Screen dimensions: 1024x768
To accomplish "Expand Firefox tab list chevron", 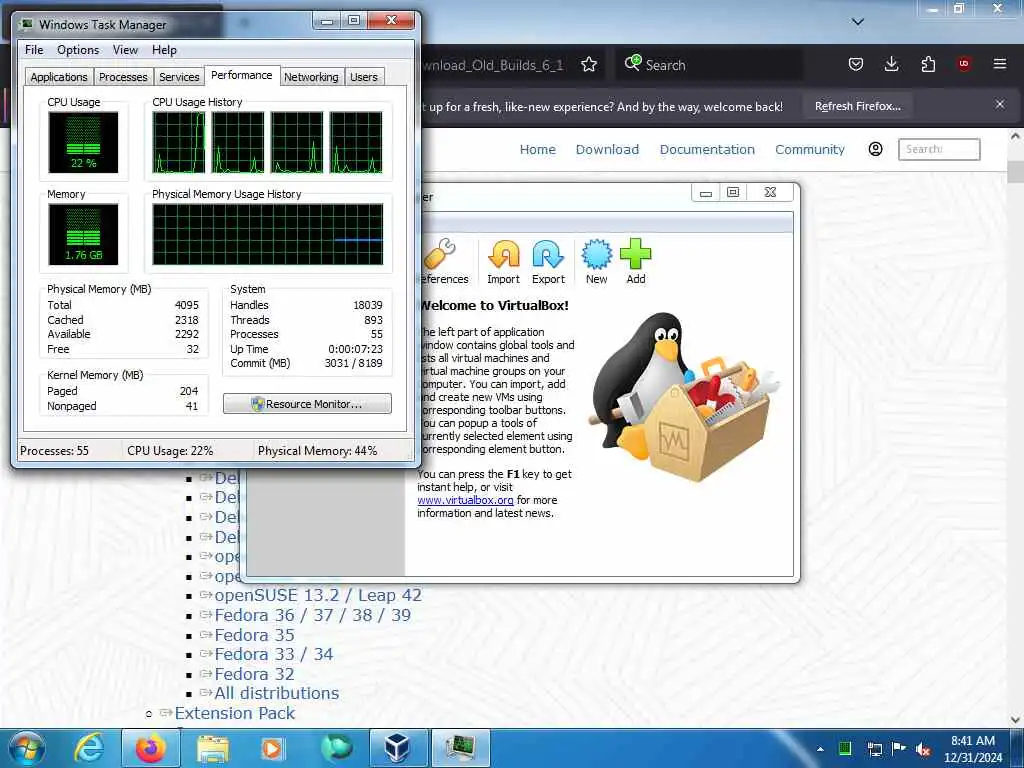I will pyautogui.click(x=858, y=22).
